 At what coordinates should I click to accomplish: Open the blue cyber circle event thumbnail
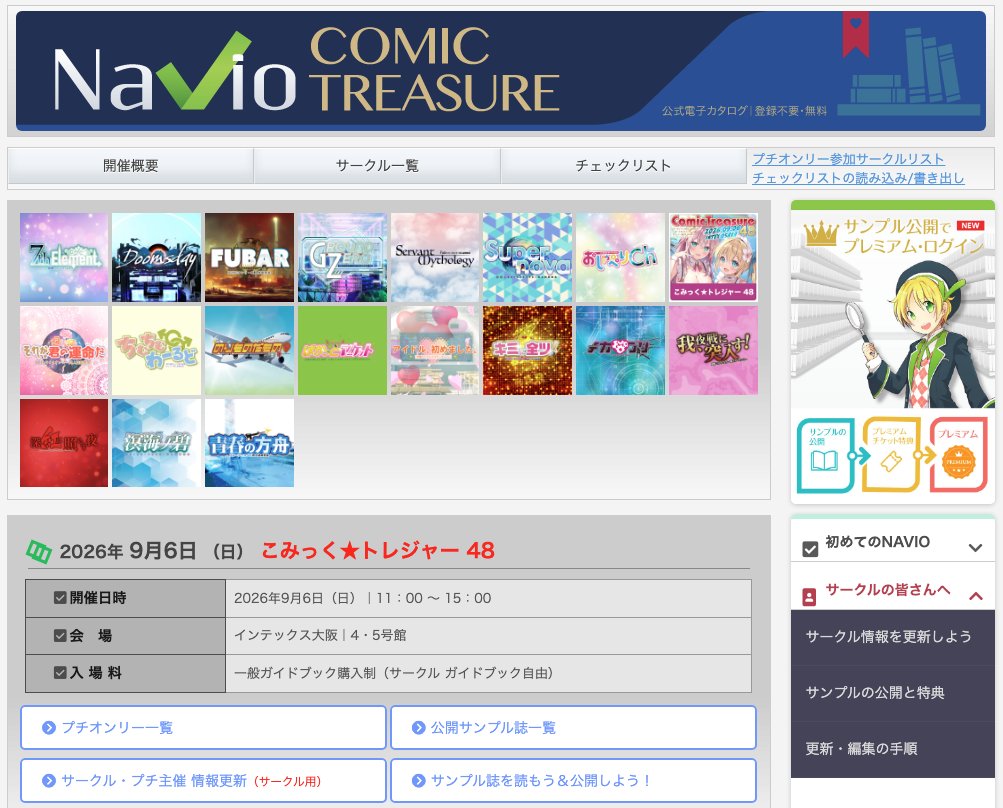[x=620, y=350]
